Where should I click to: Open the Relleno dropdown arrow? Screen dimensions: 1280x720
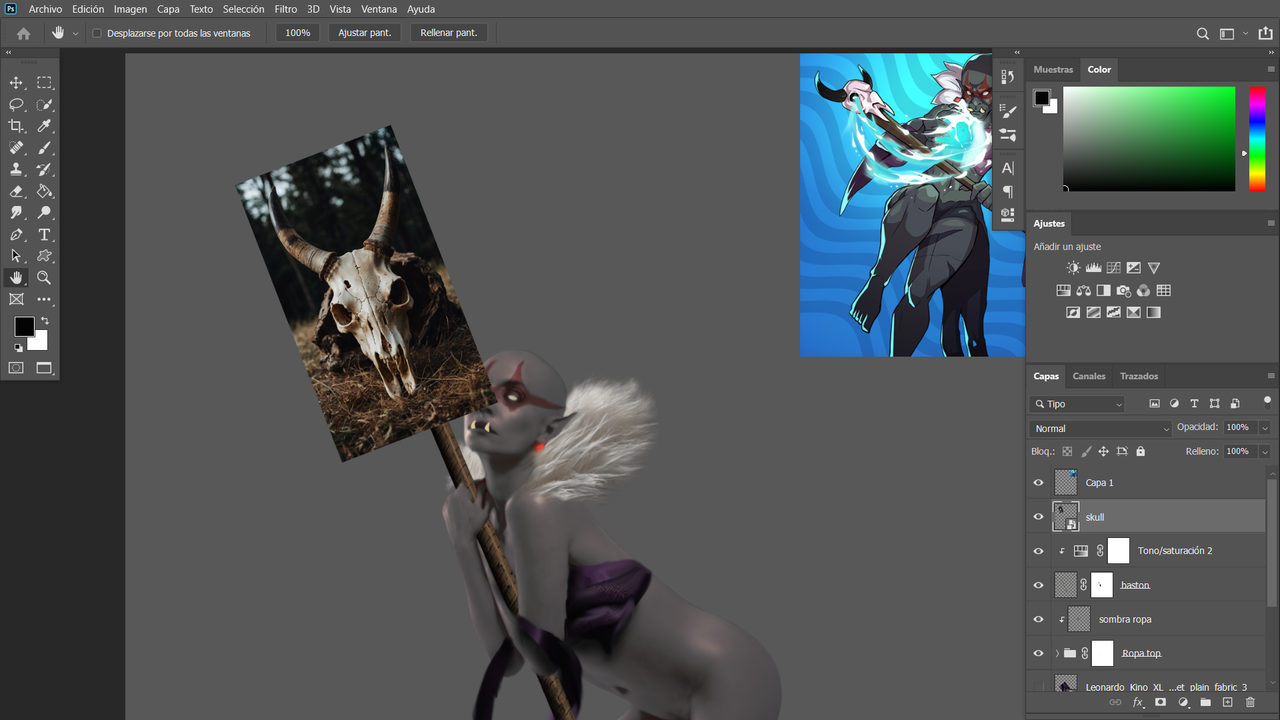[1265, 452]
